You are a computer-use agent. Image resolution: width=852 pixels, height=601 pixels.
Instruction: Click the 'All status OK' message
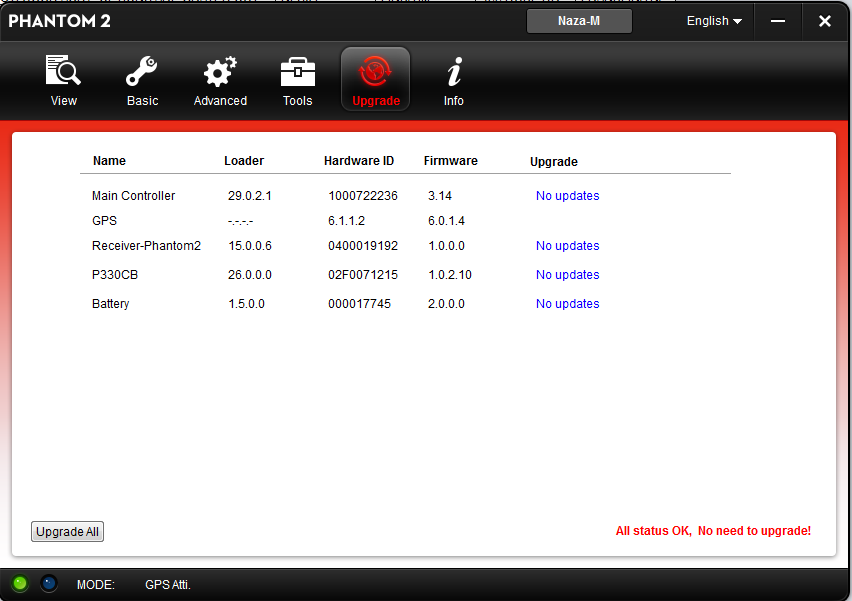click(x=713, y=531)
